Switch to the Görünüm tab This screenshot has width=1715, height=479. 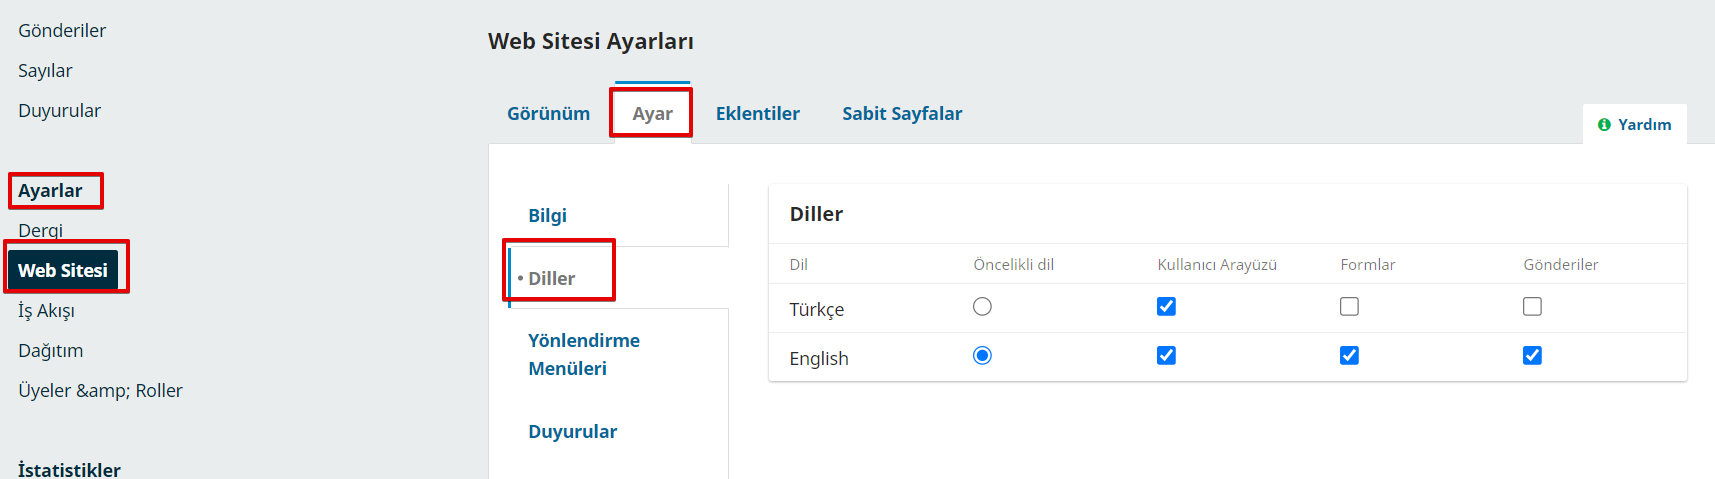[x=548, y=114]
